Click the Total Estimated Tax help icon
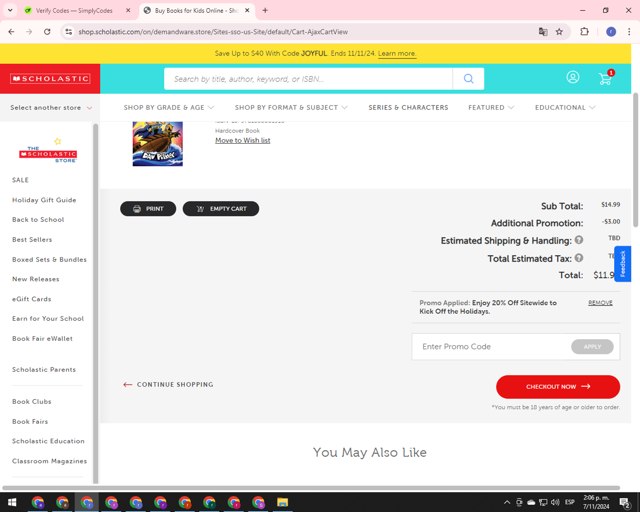640x512 pixels. point(579,258)
